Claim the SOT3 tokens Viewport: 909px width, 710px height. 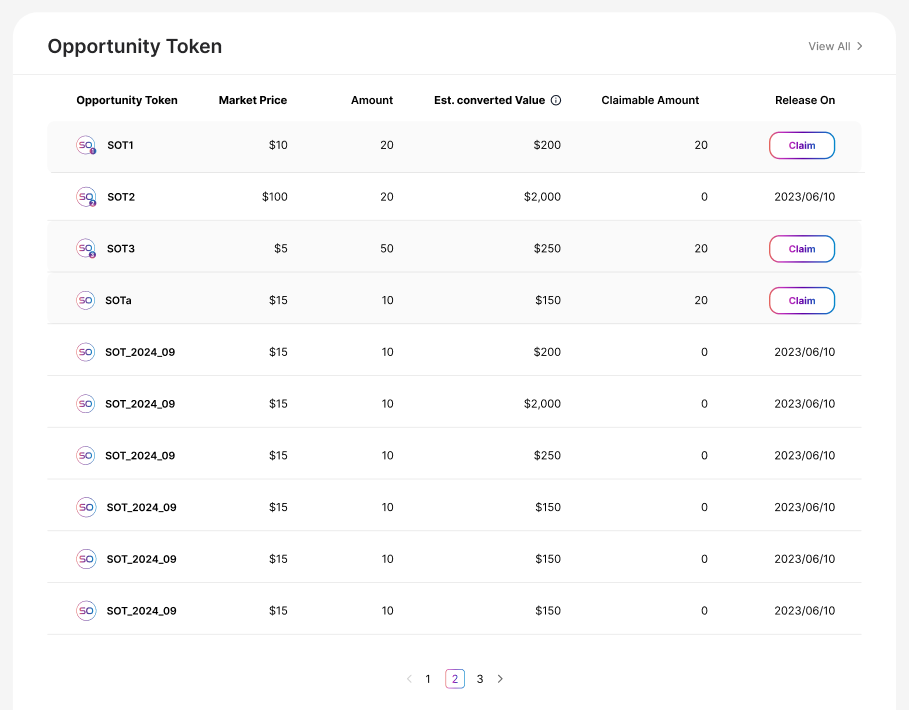(801, 248)
